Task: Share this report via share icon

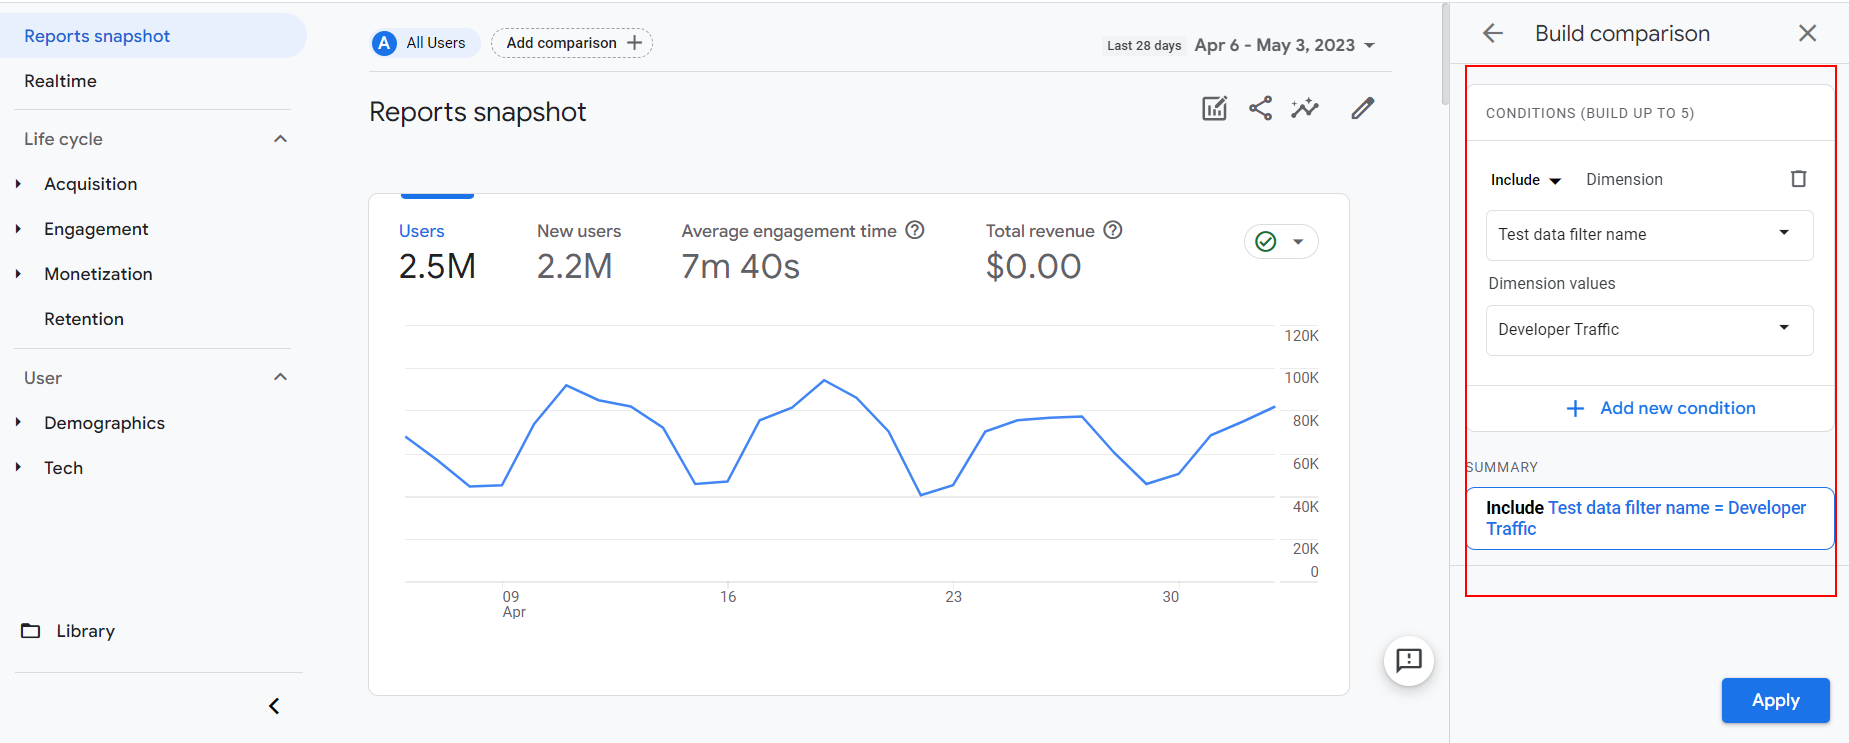Action: [x=1260, y=108]
